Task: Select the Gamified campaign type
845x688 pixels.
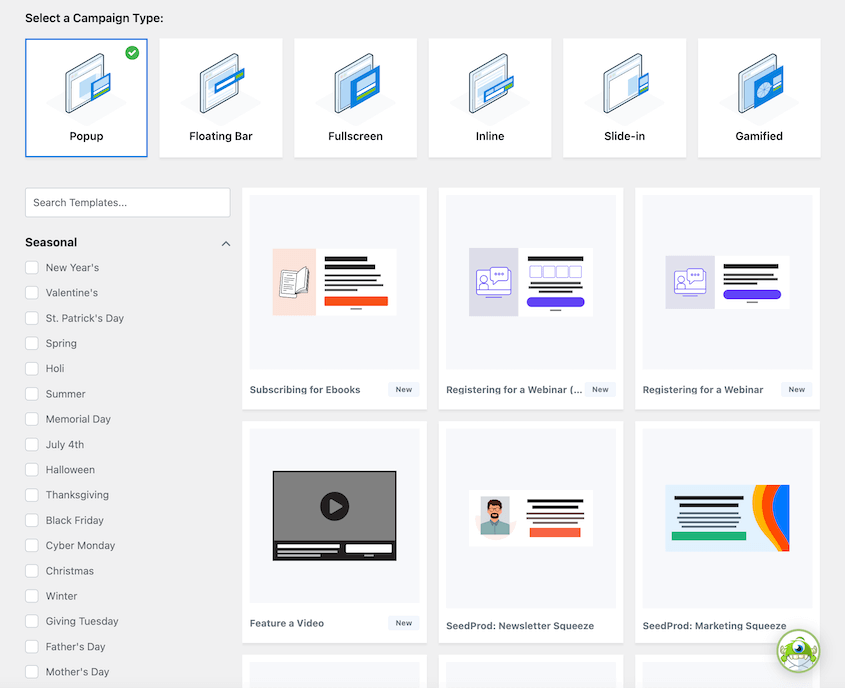Action: pos(758,97)
